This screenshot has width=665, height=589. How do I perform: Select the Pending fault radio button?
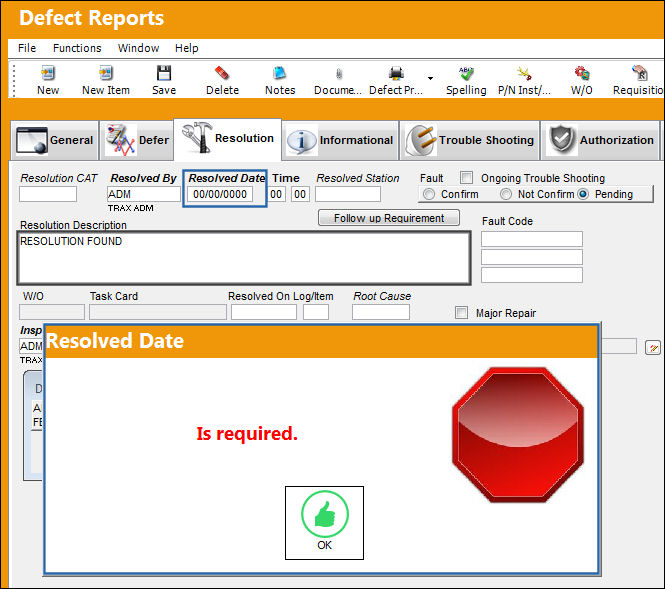pyautogui.click(x=583, y=194)
